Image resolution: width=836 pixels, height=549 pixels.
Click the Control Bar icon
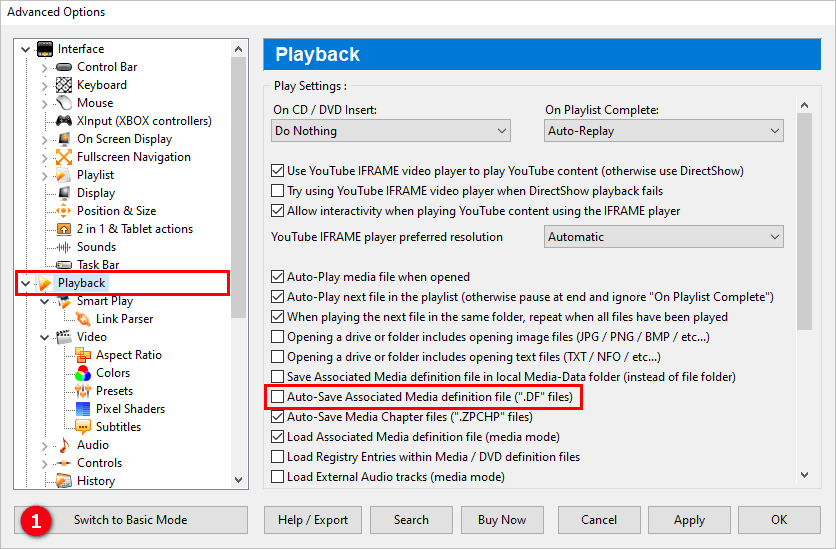coord(64,67)
